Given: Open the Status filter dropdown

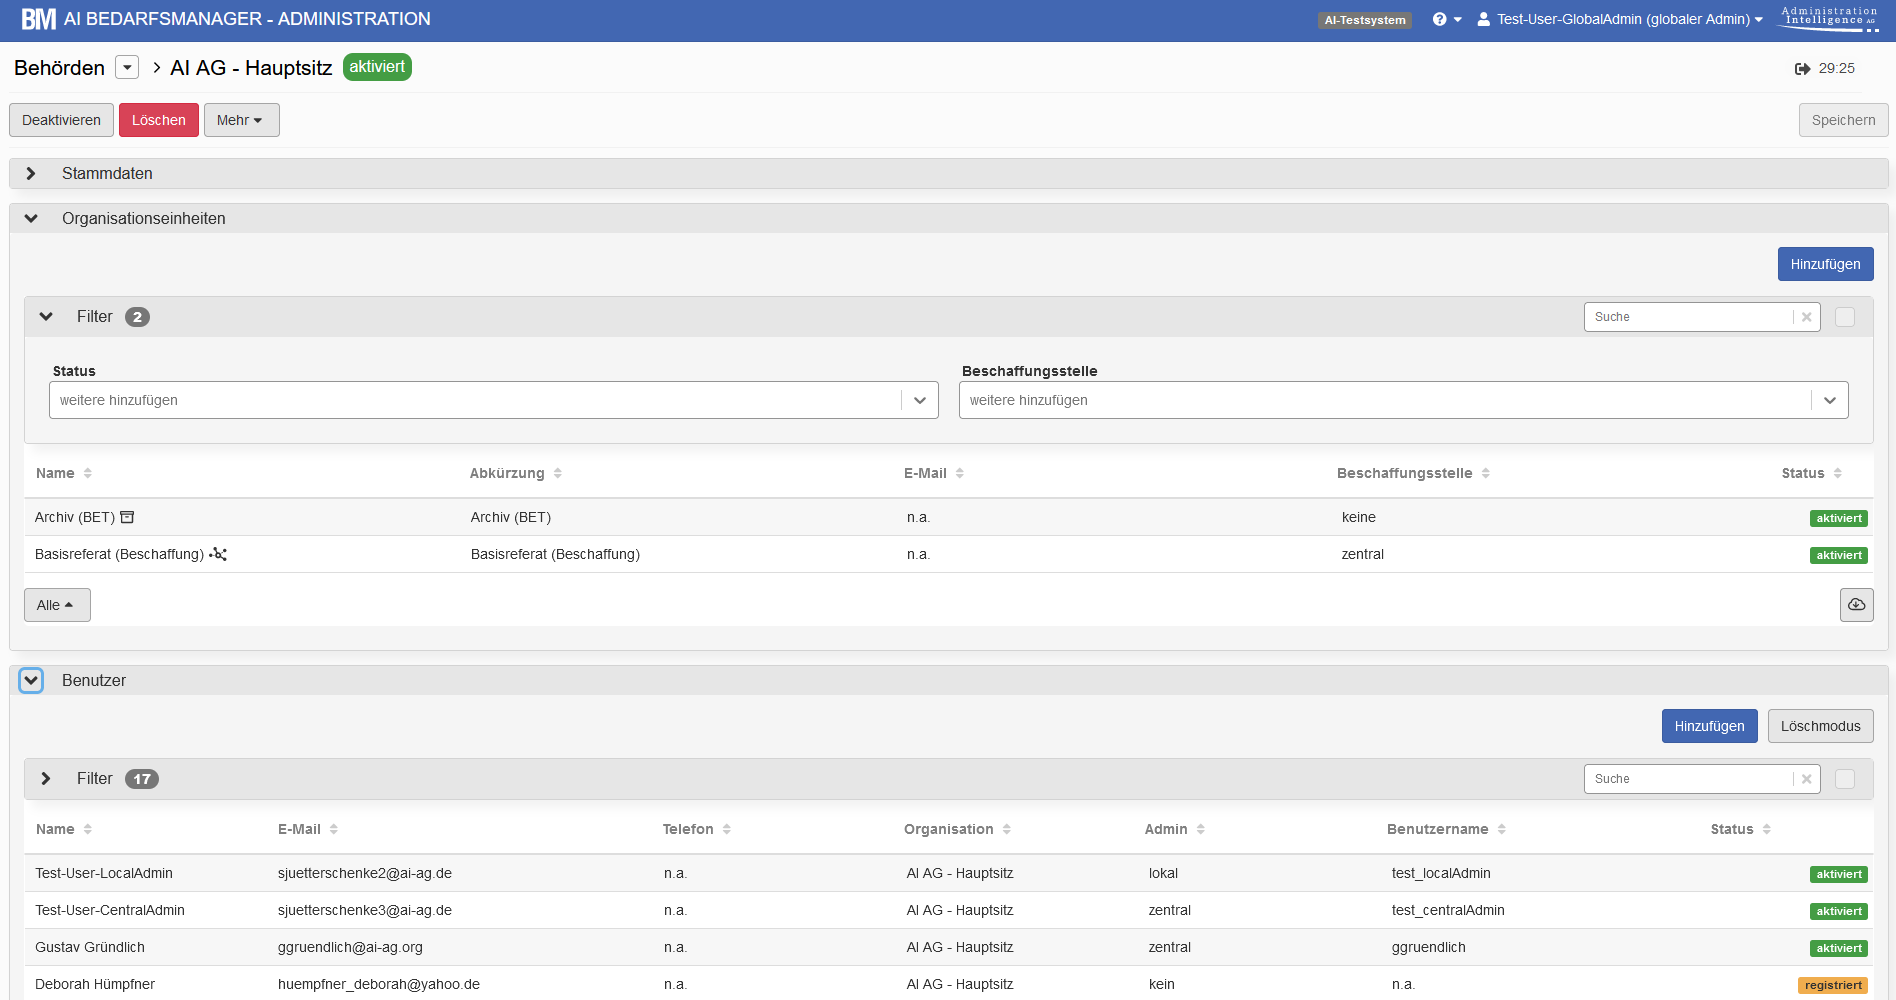Looking at the screenshot, I should click(x=919, y=400).
